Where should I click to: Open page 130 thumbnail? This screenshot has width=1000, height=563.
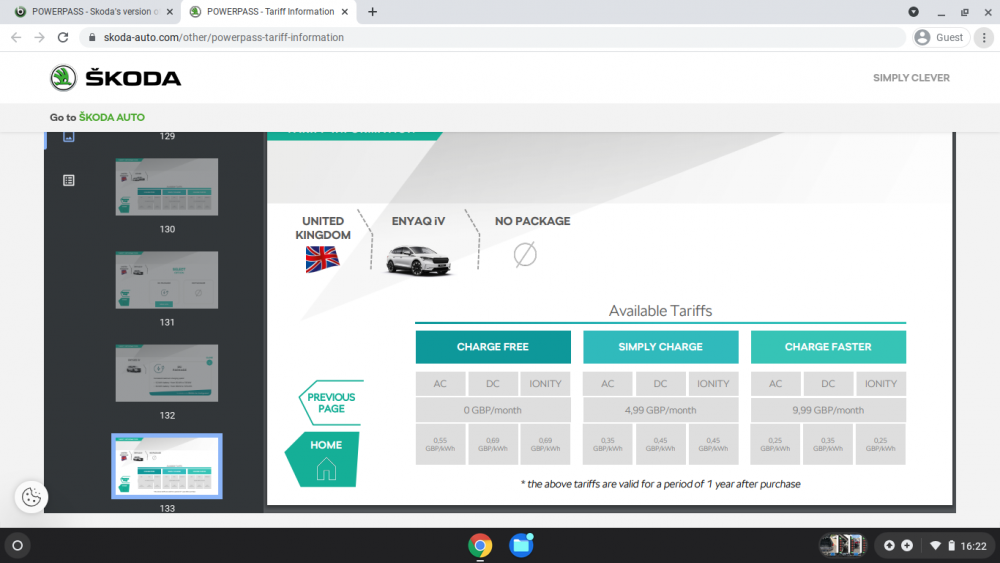[x=166, y=187]
